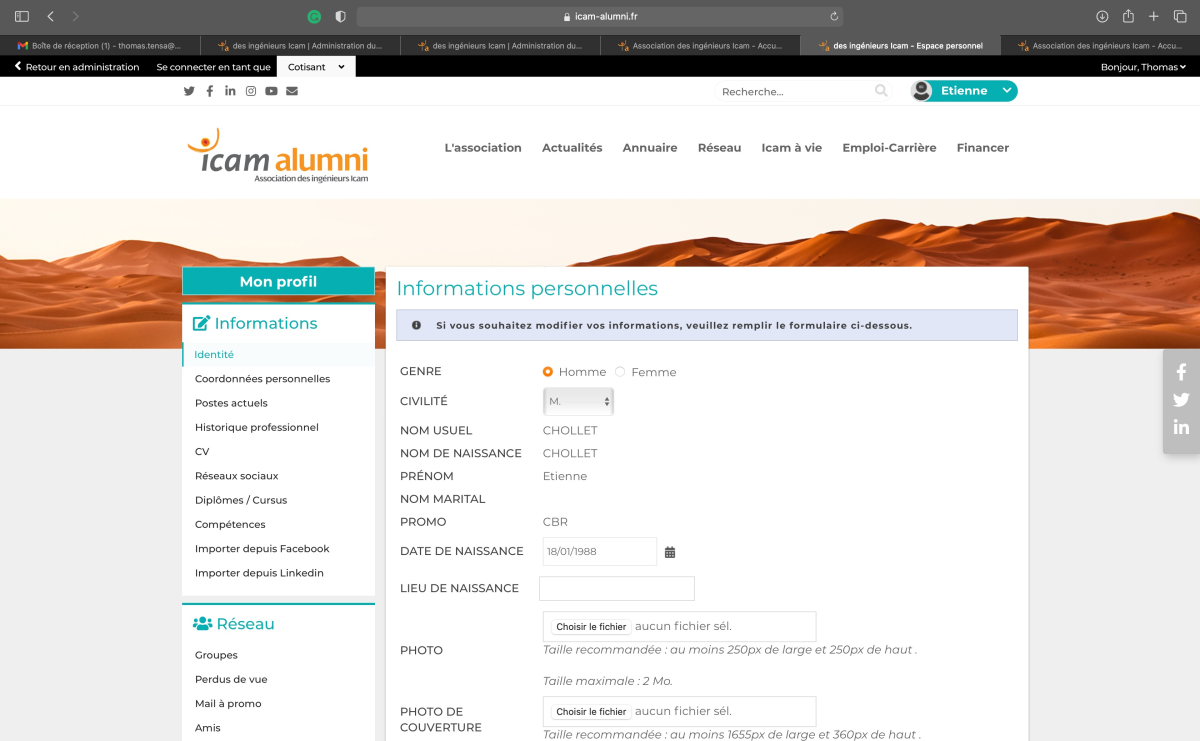Open the YouTube icon in header

(x=271, y=91)
